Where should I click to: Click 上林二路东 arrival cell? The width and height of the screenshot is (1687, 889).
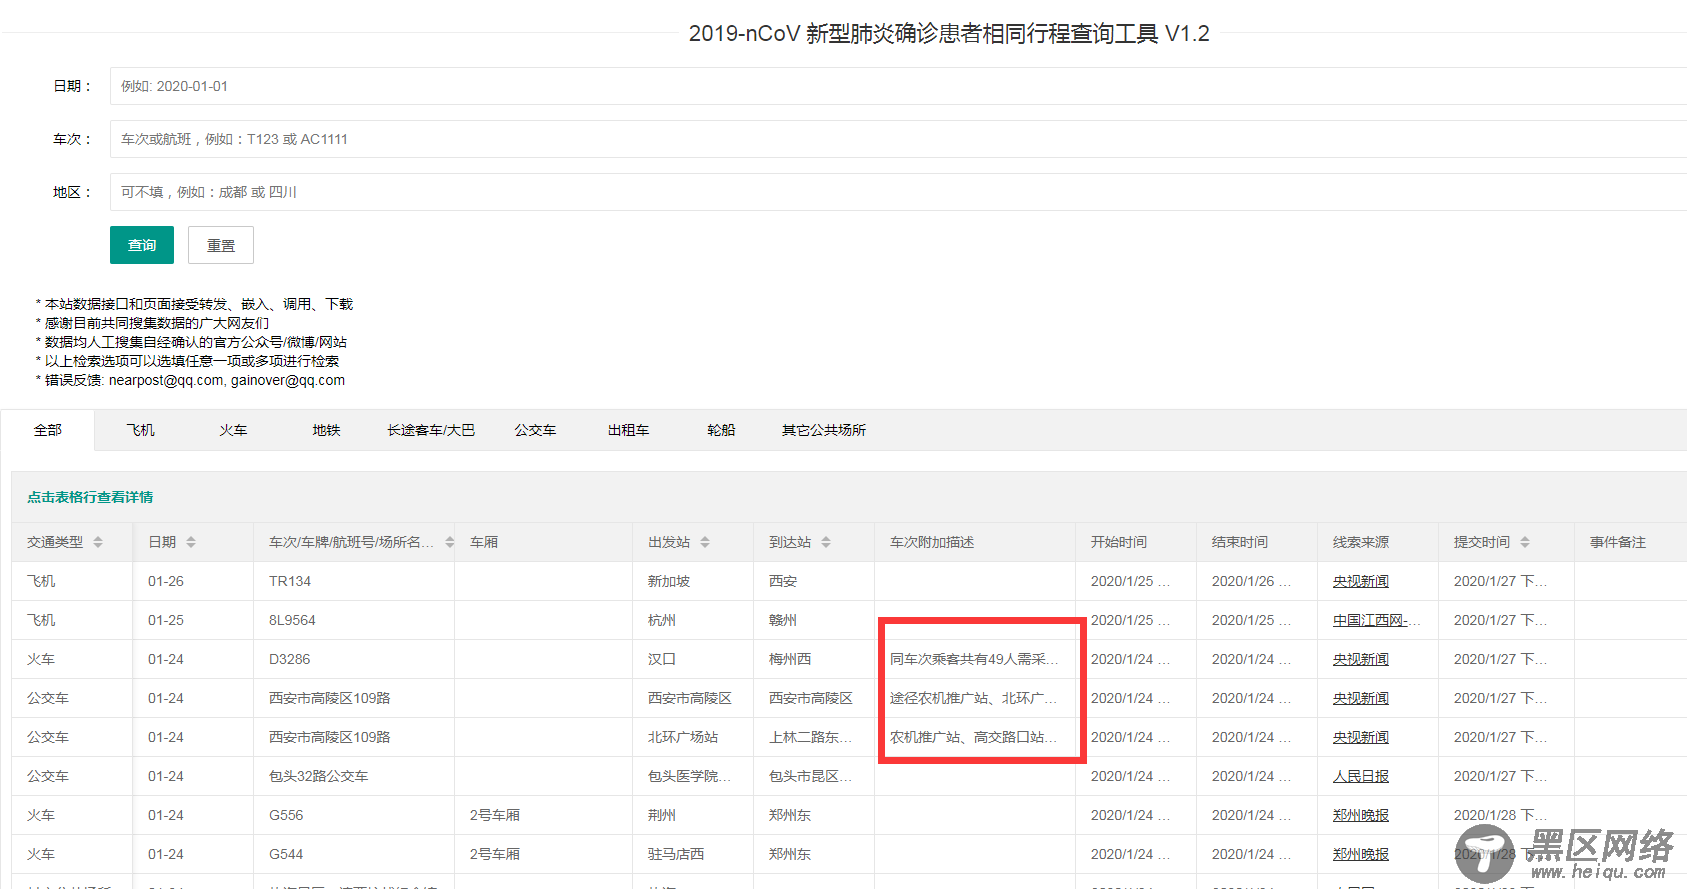pos(814,737)
